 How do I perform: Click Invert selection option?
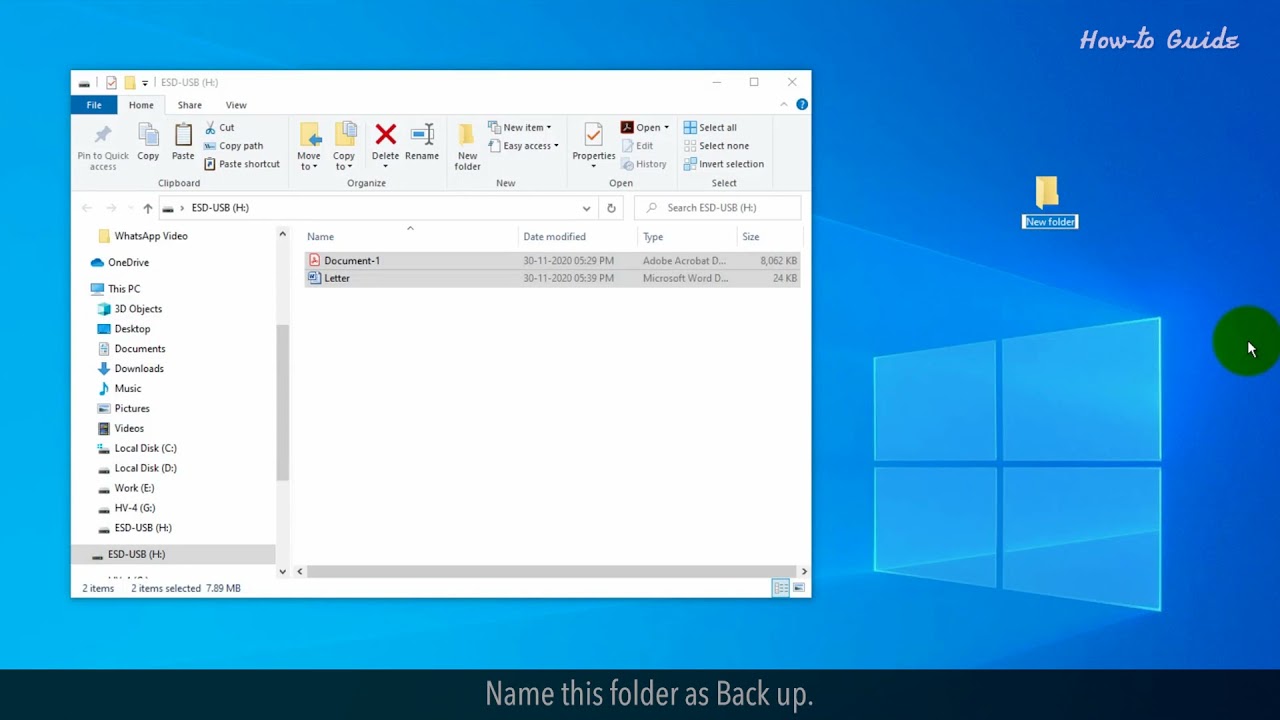[x=724, y=164]
